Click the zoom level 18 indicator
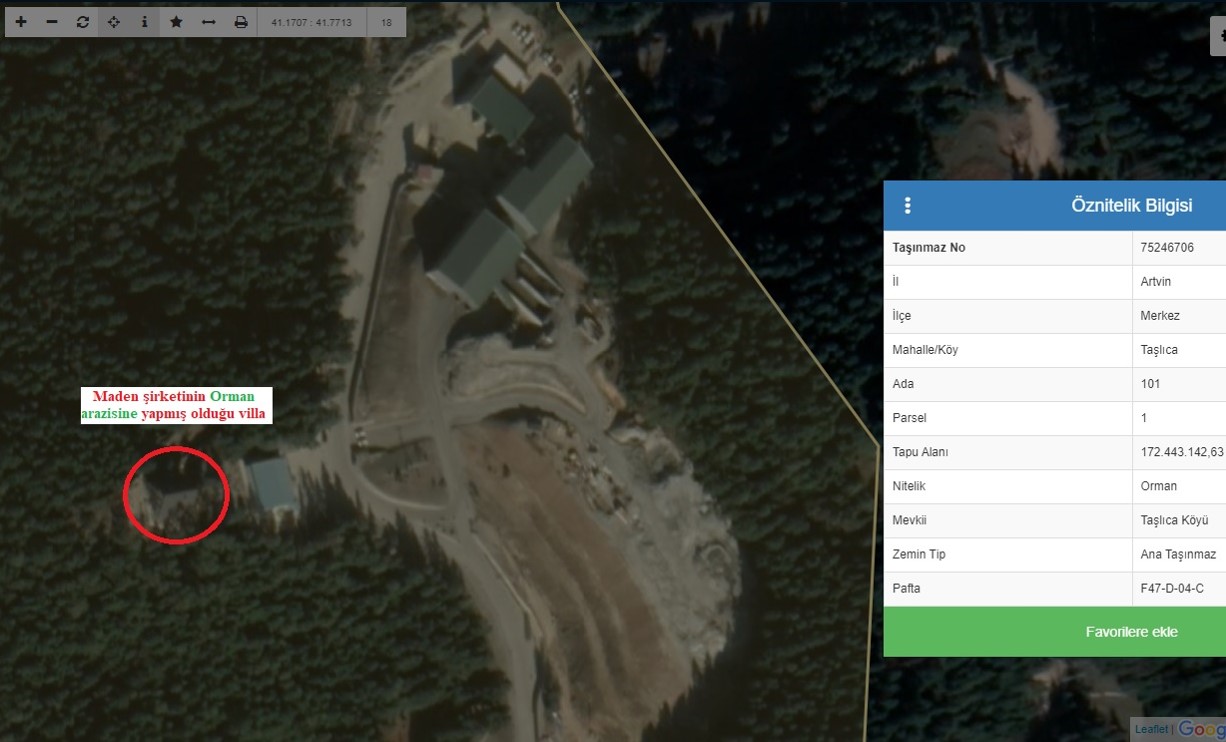The width and height of the screenshot is (1226, 742). click(386, 22)
